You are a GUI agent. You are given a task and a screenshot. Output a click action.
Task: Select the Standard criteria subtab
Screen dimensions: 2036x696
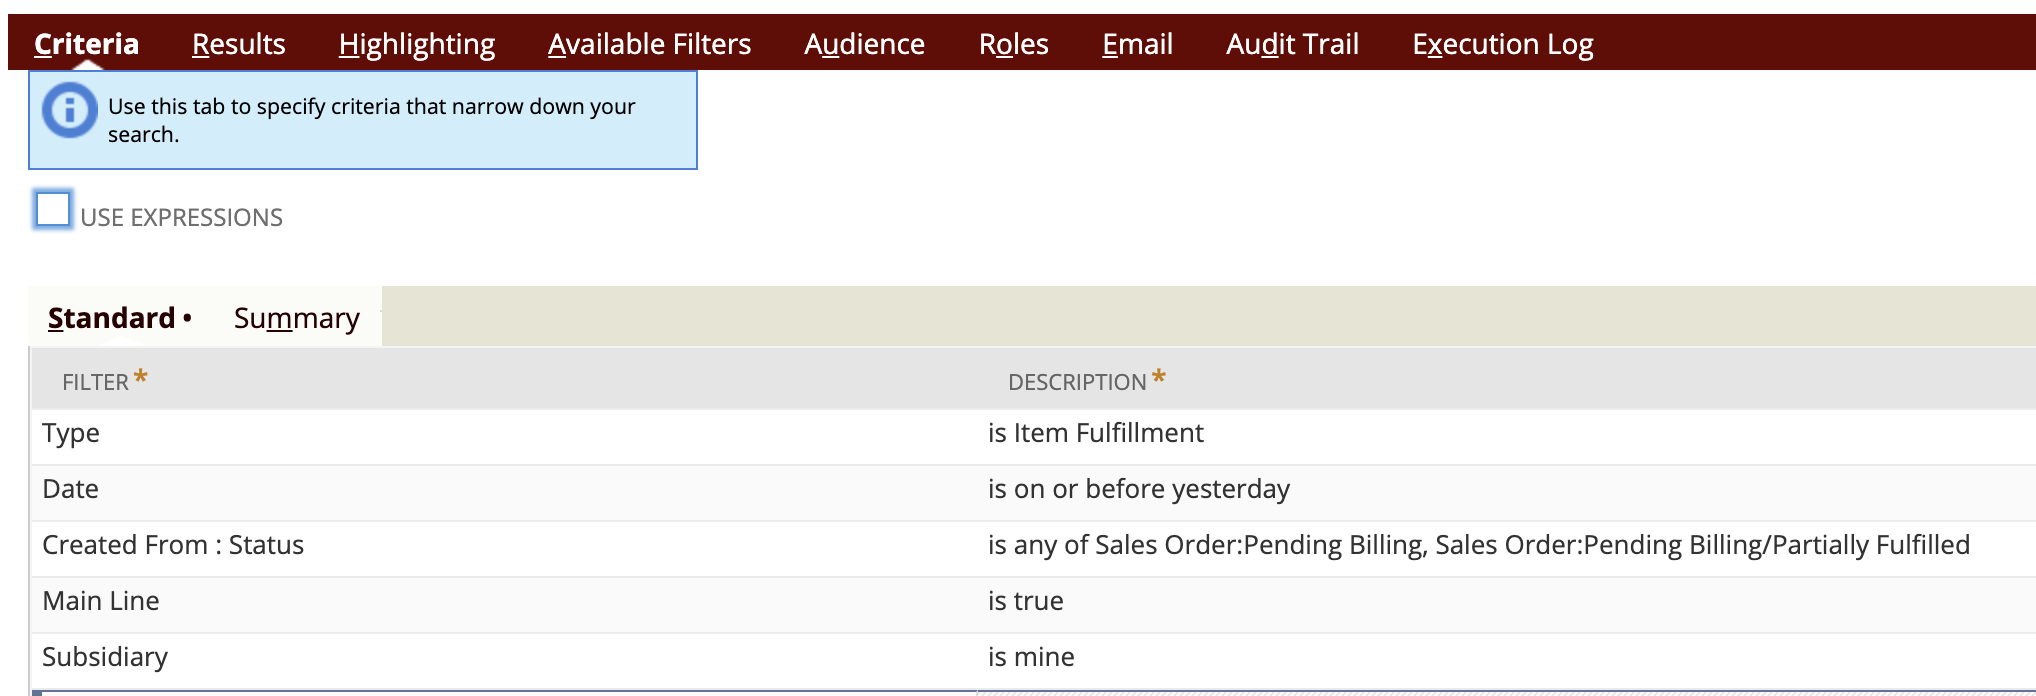tap(112, 318)
